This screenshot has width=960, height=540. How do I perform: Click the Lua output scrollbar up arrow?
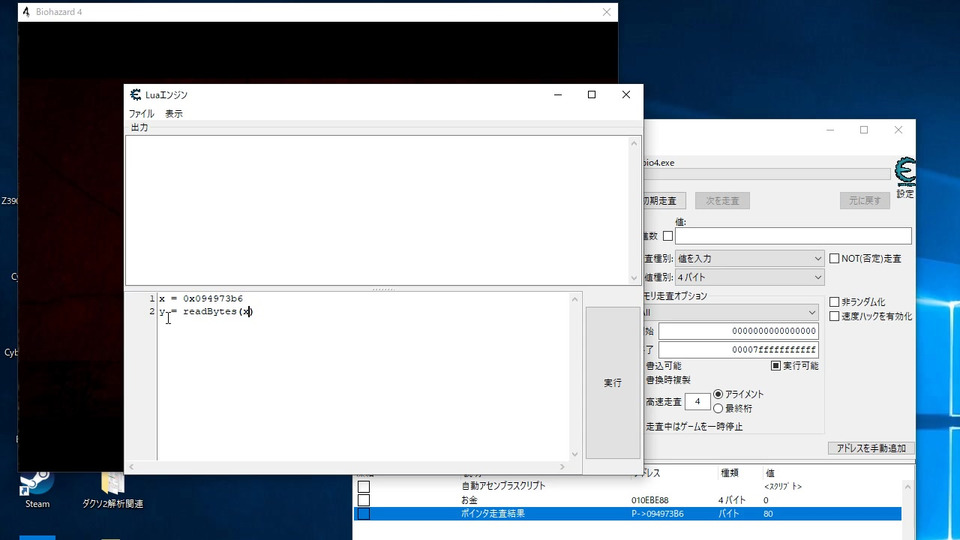[634, 143]
